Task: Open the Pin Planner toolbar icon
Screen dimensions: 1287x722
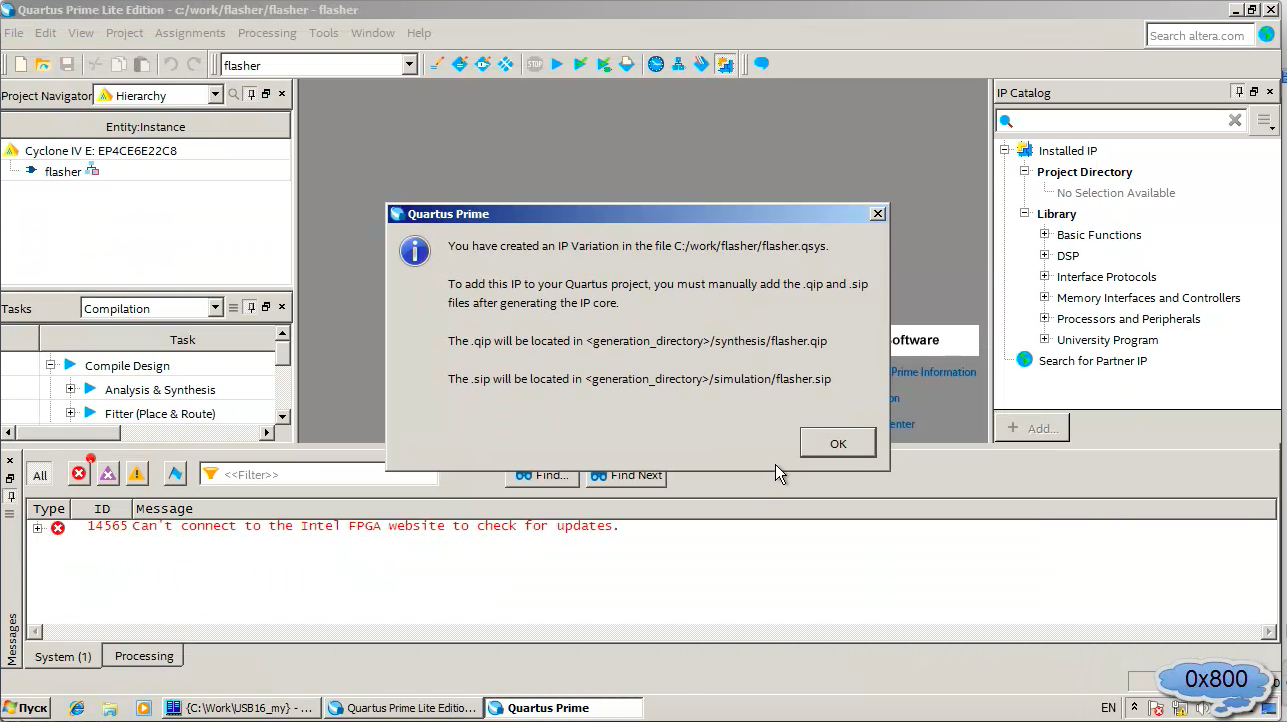Action: point(460,64)
